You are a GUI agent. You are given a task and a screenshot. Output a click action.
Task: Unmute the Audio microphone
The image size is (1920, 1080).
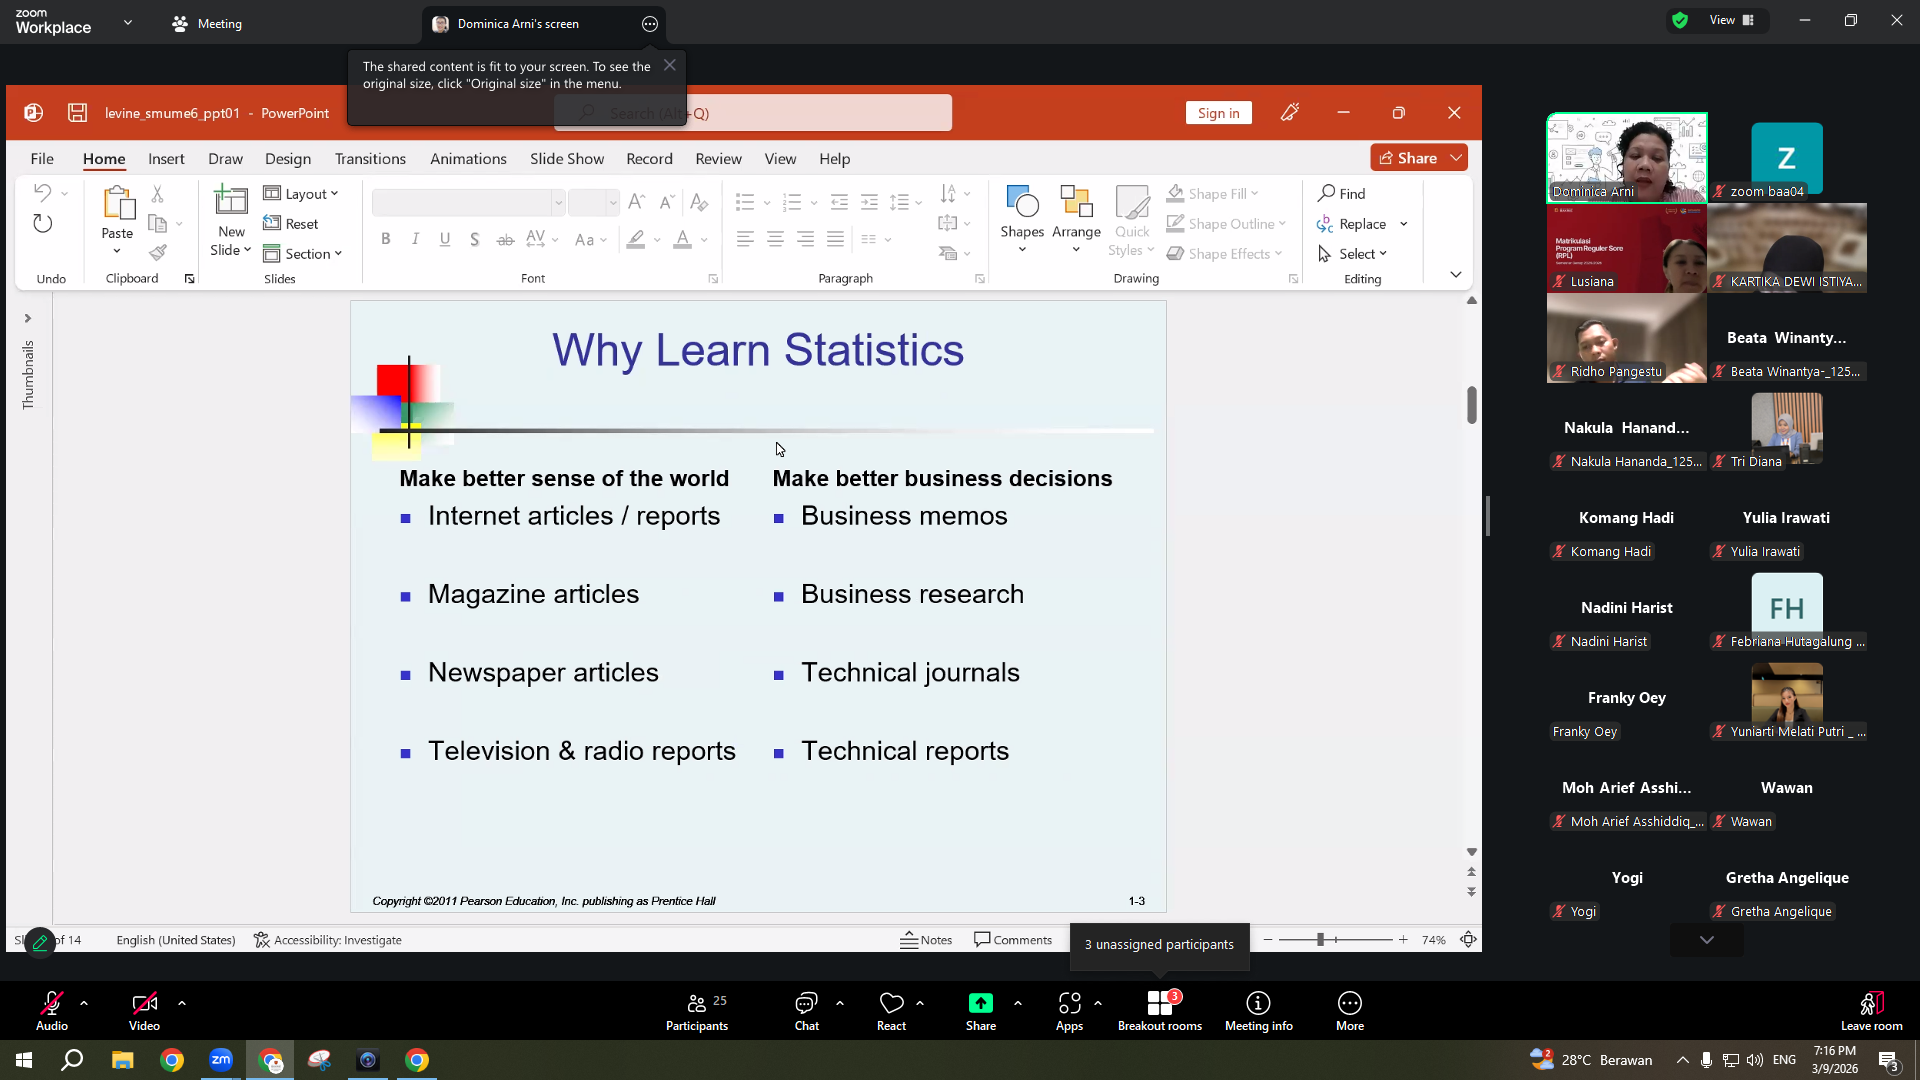click(52, 1011)
